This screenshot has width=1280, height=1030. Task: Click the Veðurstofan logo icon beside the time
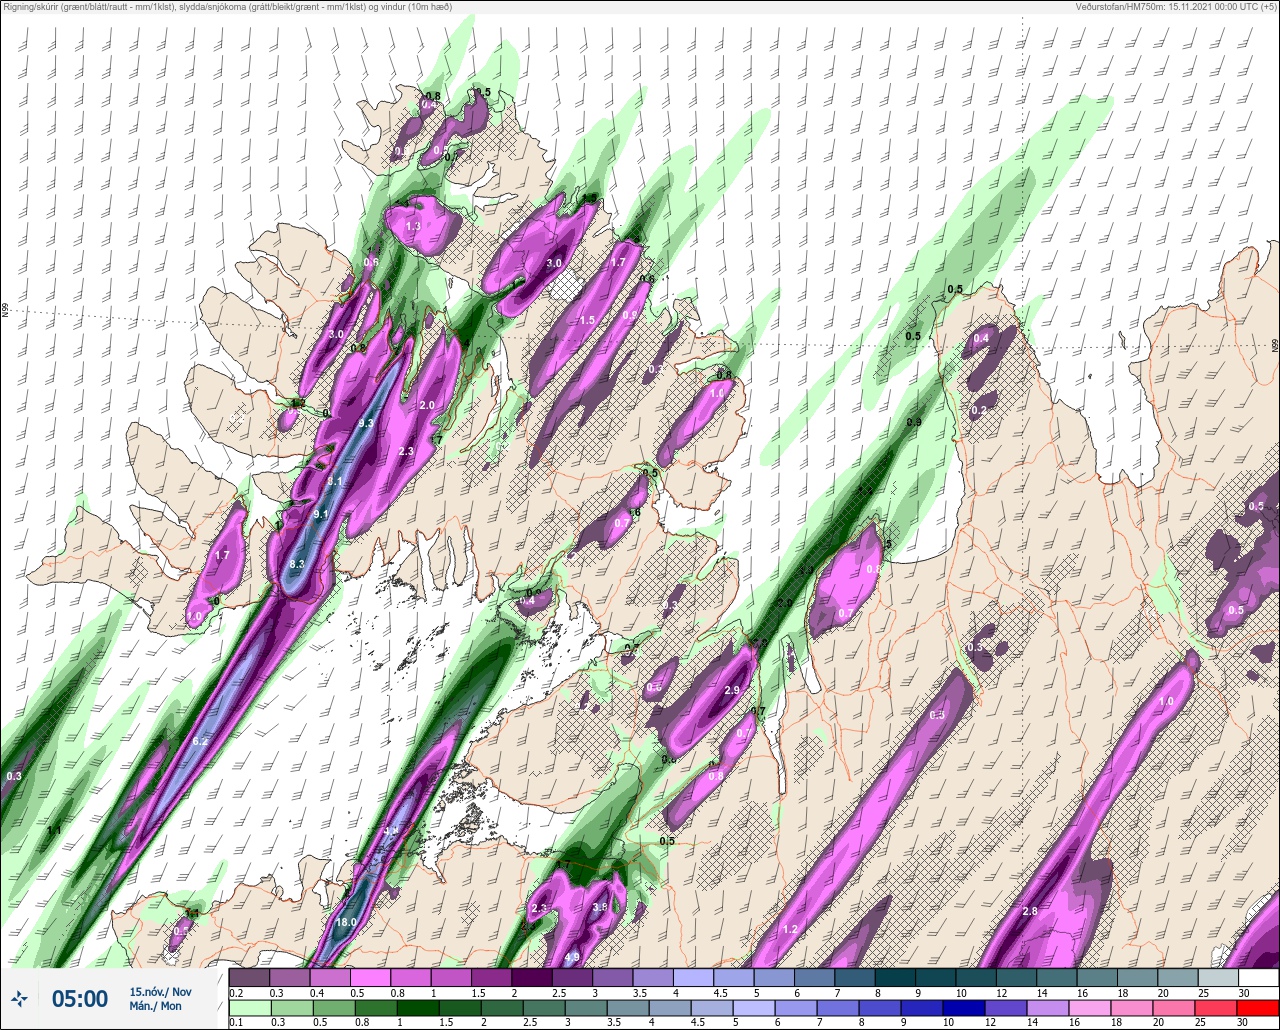coord(20,998)
